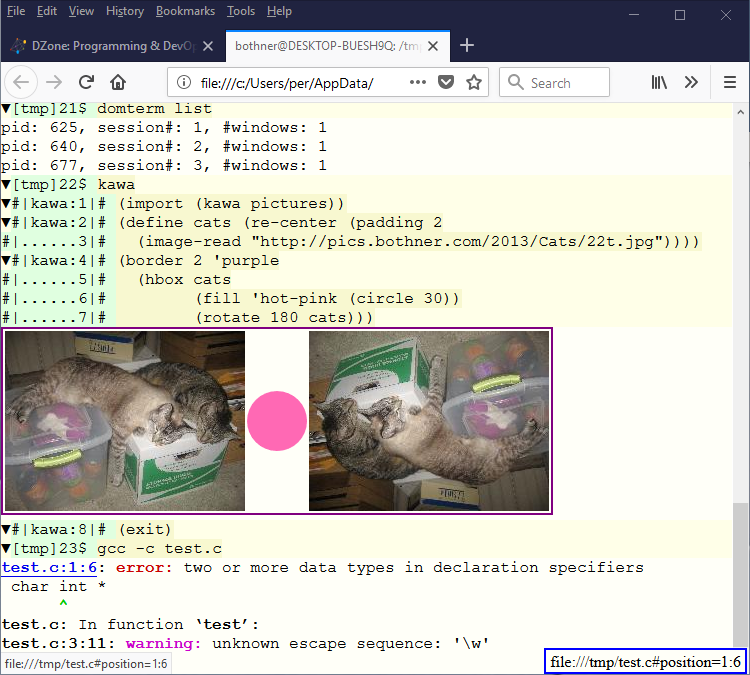Switch to the DZone Programming tab
Viewport: 750px width, 675px height.
tap(110, 45)
